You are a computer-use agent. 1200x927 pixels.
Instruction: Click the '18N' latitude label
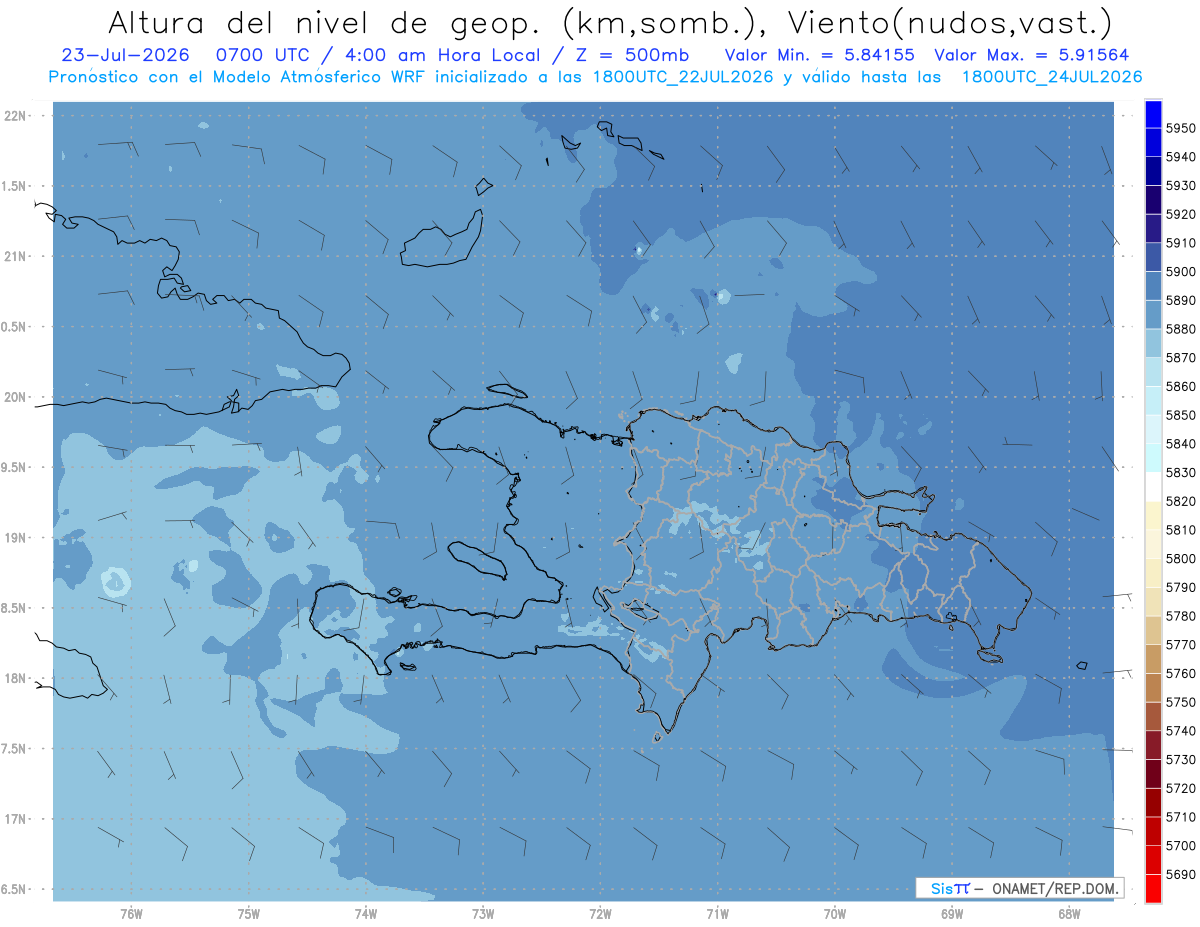click(x=16, y=678)
